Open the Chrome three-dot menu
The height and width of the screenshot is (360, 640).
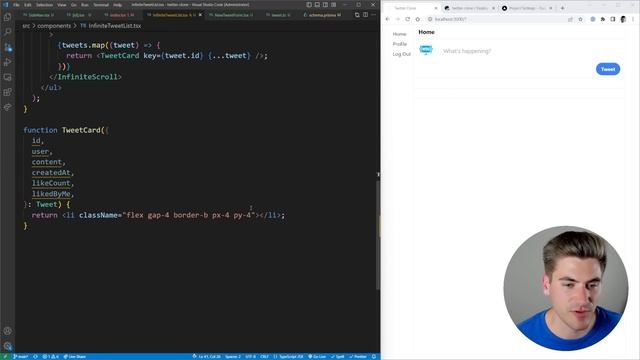click(x=633, y=19)
